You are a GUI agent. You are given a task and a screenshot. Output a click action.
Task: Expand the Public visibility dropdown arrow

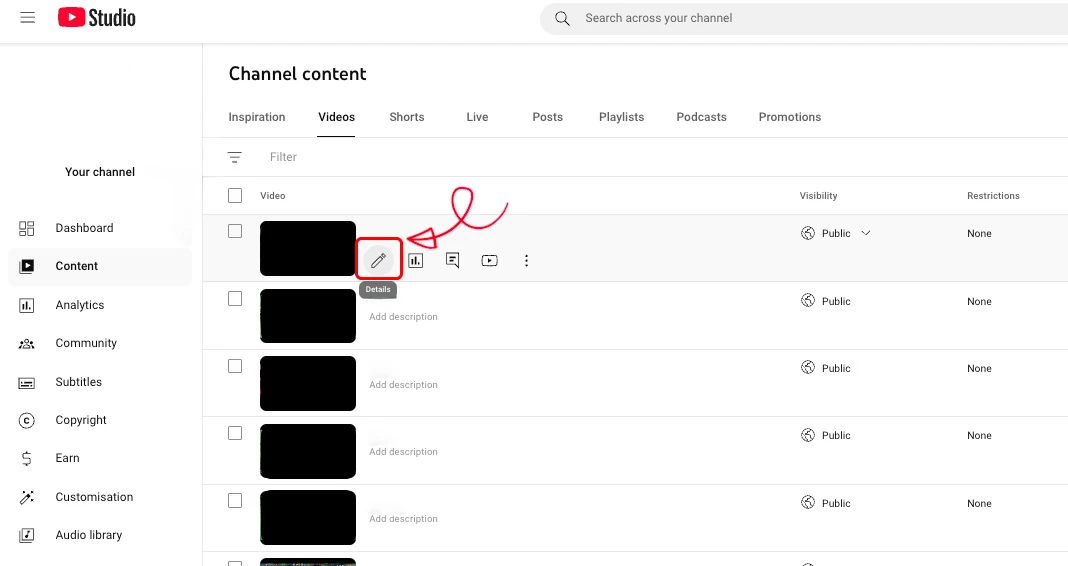pyautogui.click(x=866, y=233)
